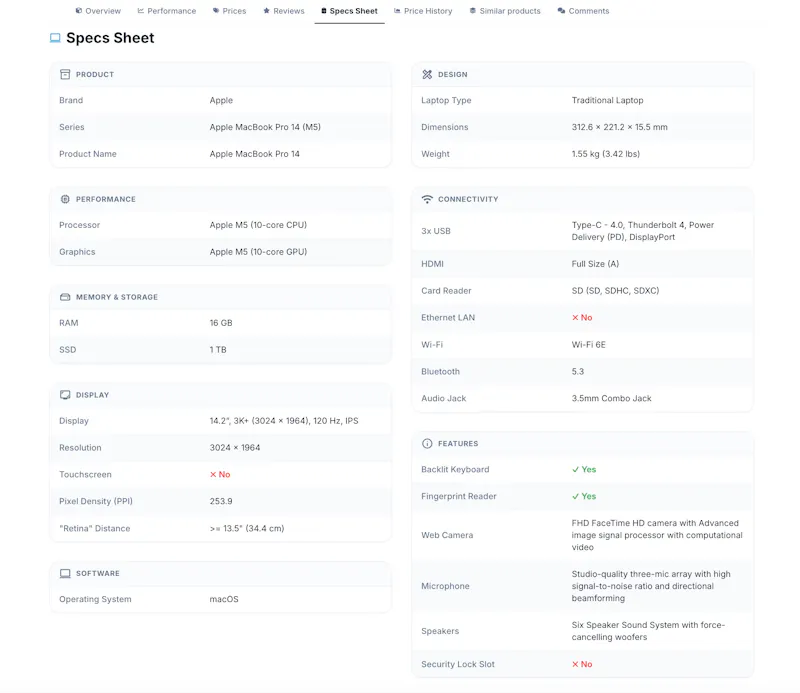Select 'Apple M5 (10-core GPU)' graphics value

(x=258, y=252)
